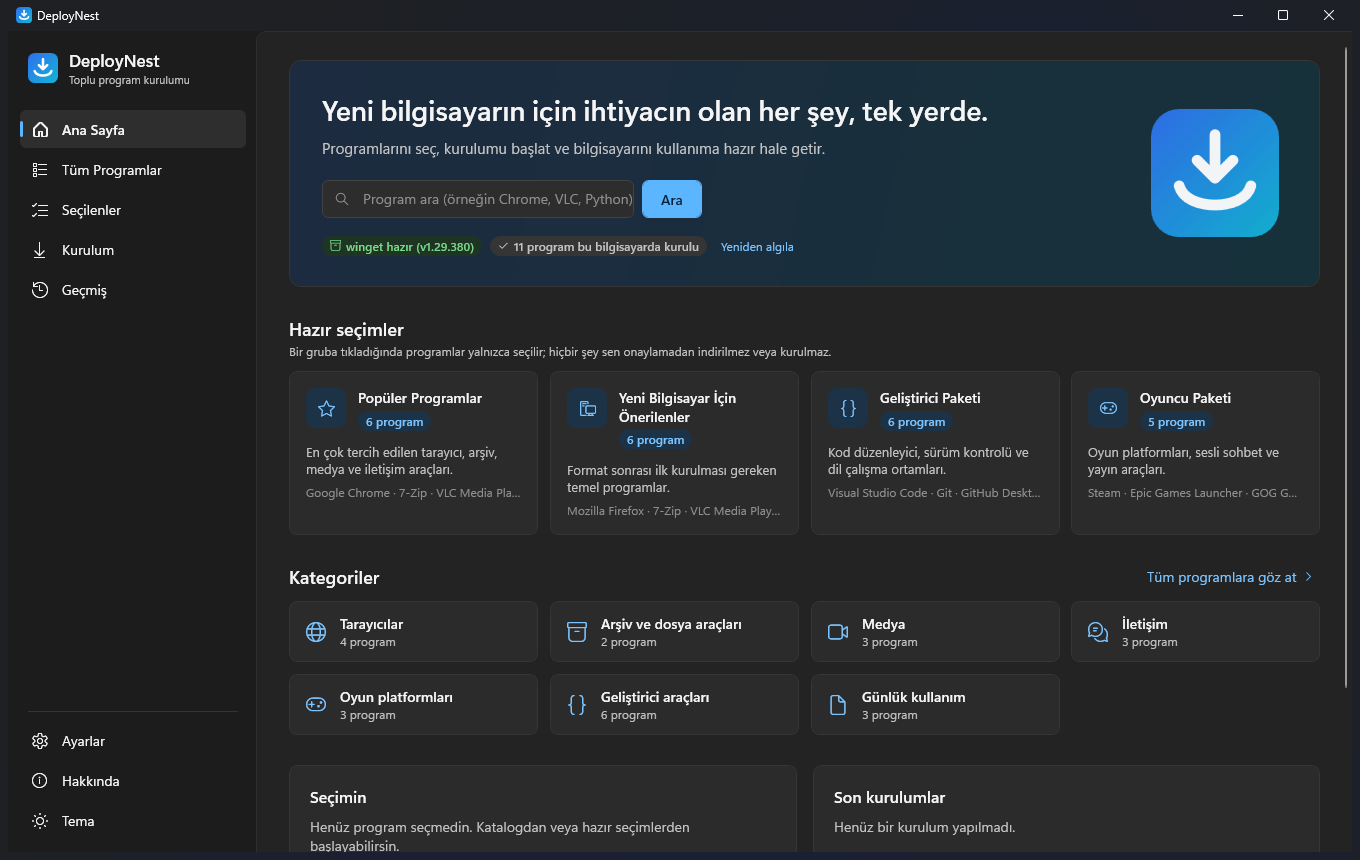Click the gamepad icon on Oyuncu Paketi card
Screen dimensions: 1360x860
(1108, 408)
